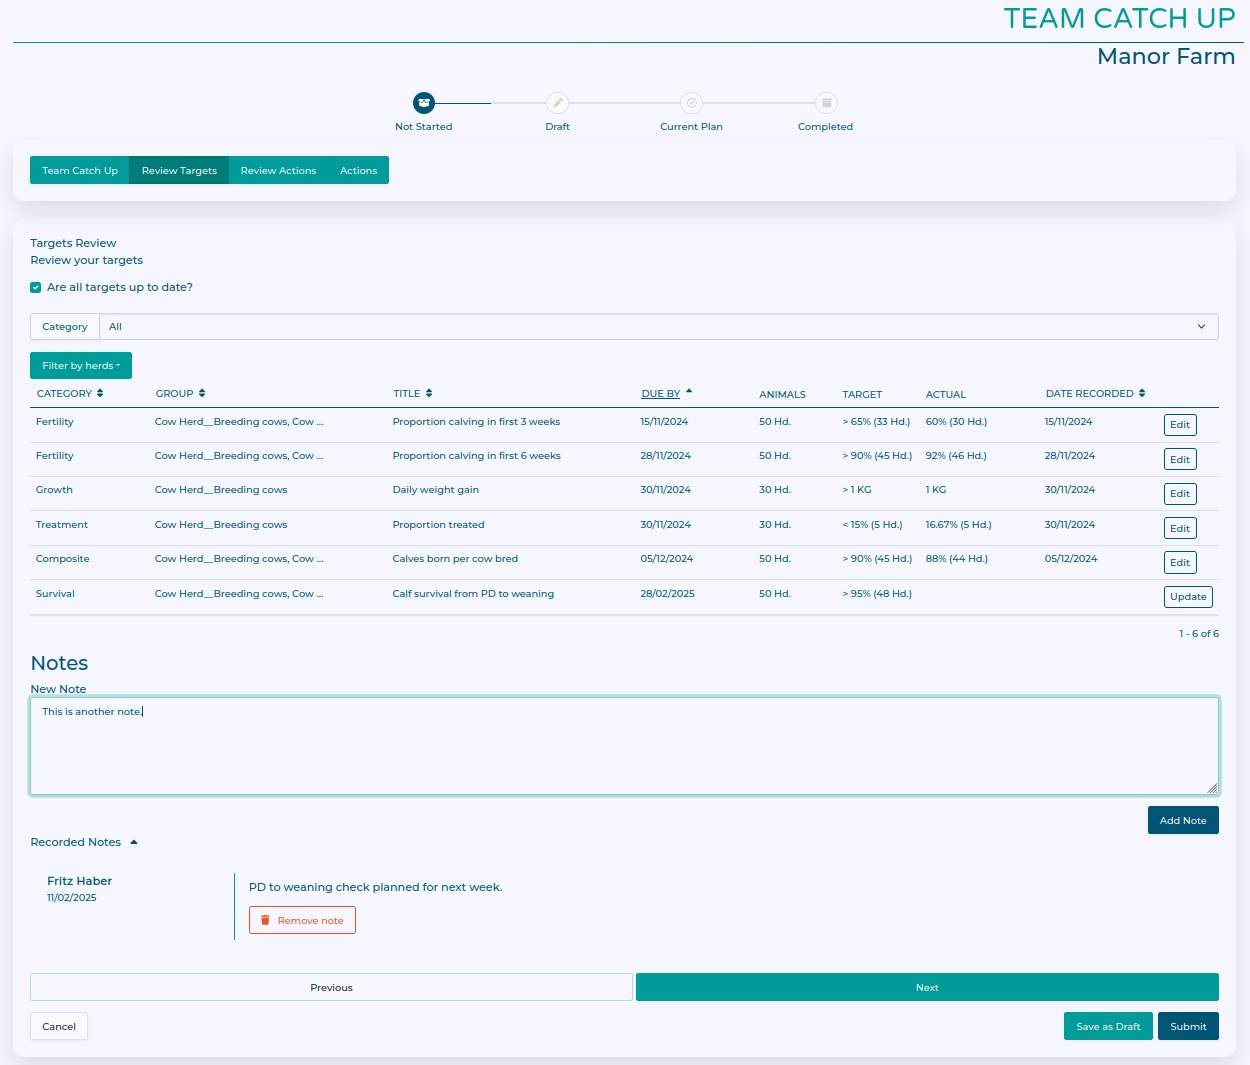Click Add Note button
This screenshot has height=1065, width=1250.
click(x=1182, y=821)
